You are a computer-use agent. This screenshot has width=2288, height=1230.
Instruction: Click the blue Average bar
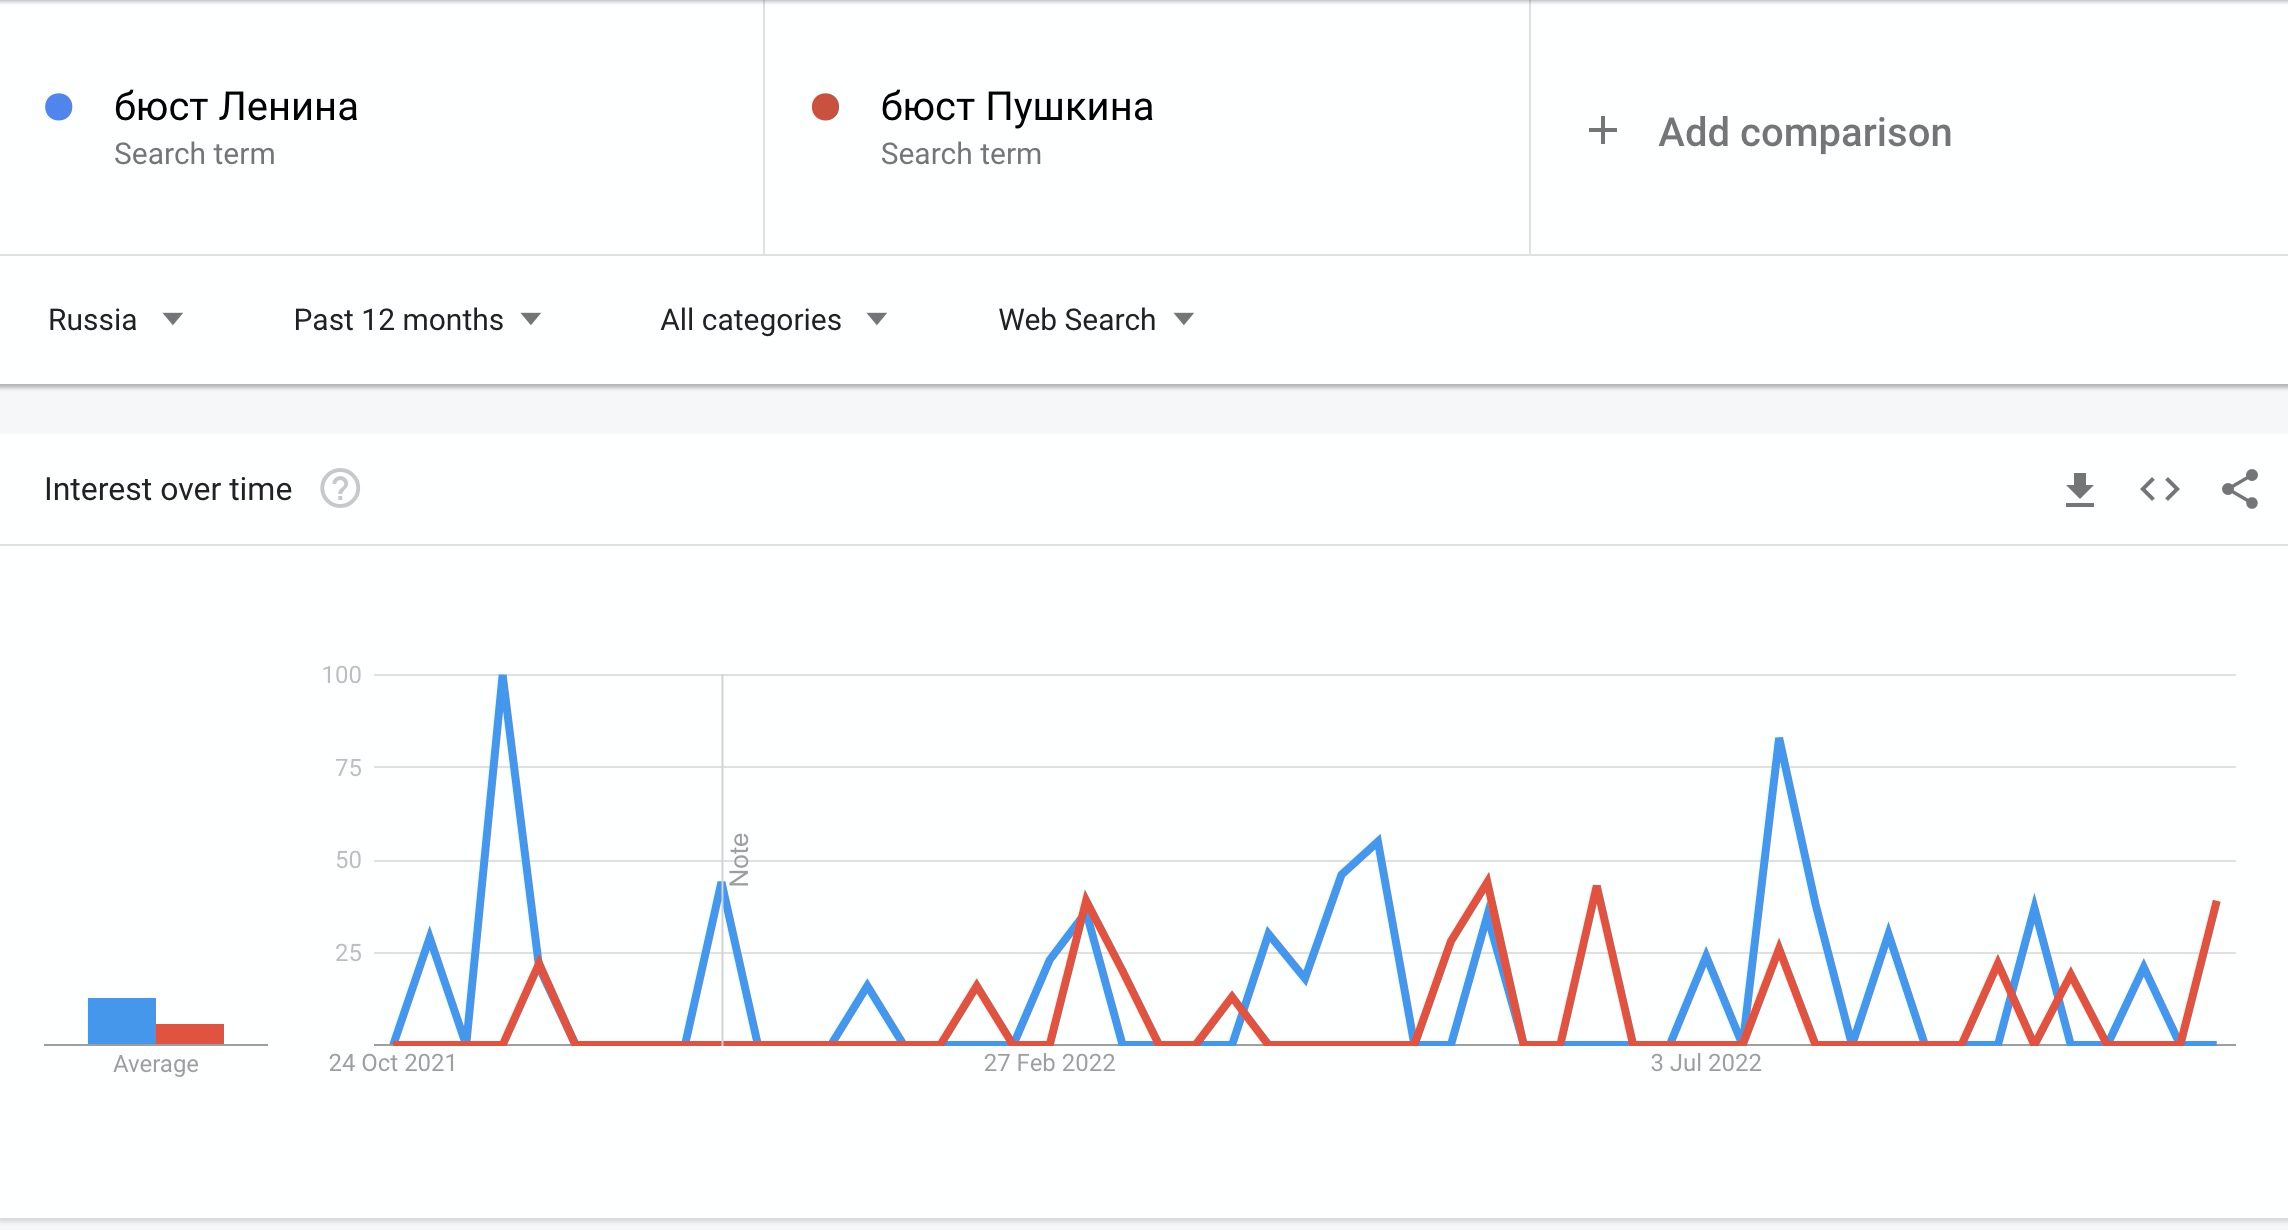click(x=122, y=1021)
